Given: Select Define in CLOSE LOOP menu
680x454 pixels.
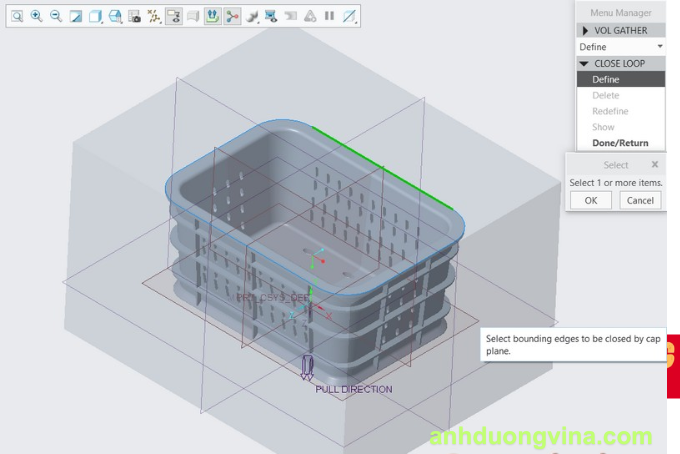Looking at the screenshot, I should coord(606,79).
